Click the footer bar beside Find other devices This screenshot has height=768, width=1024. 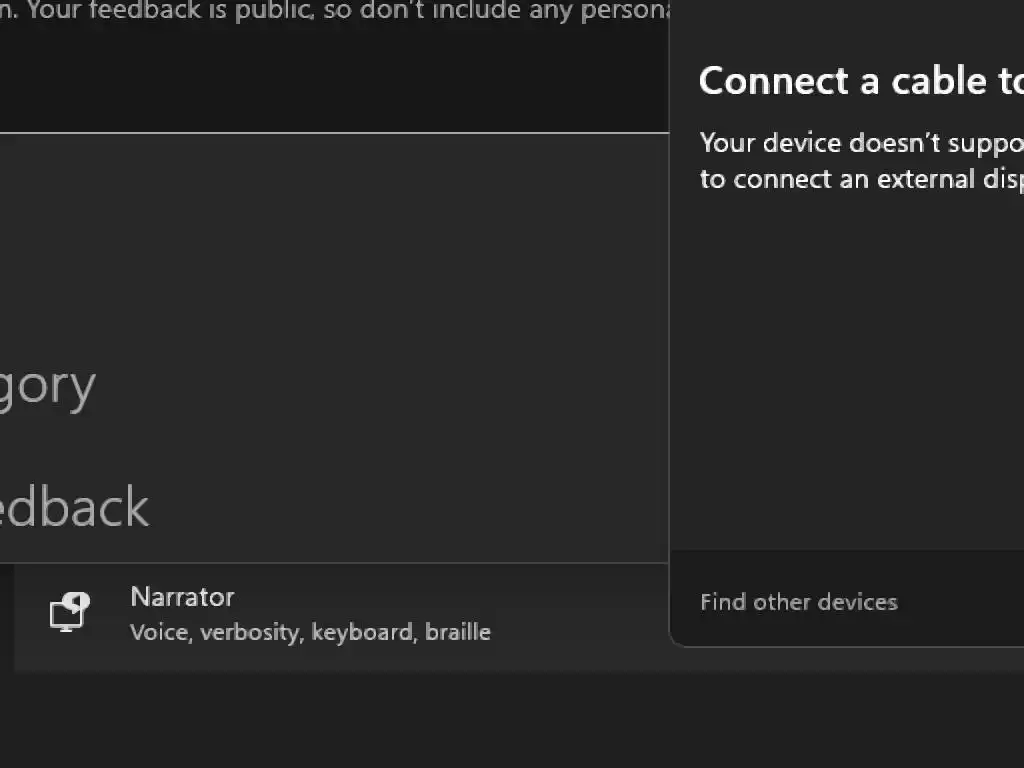click(x=960, y=602)
